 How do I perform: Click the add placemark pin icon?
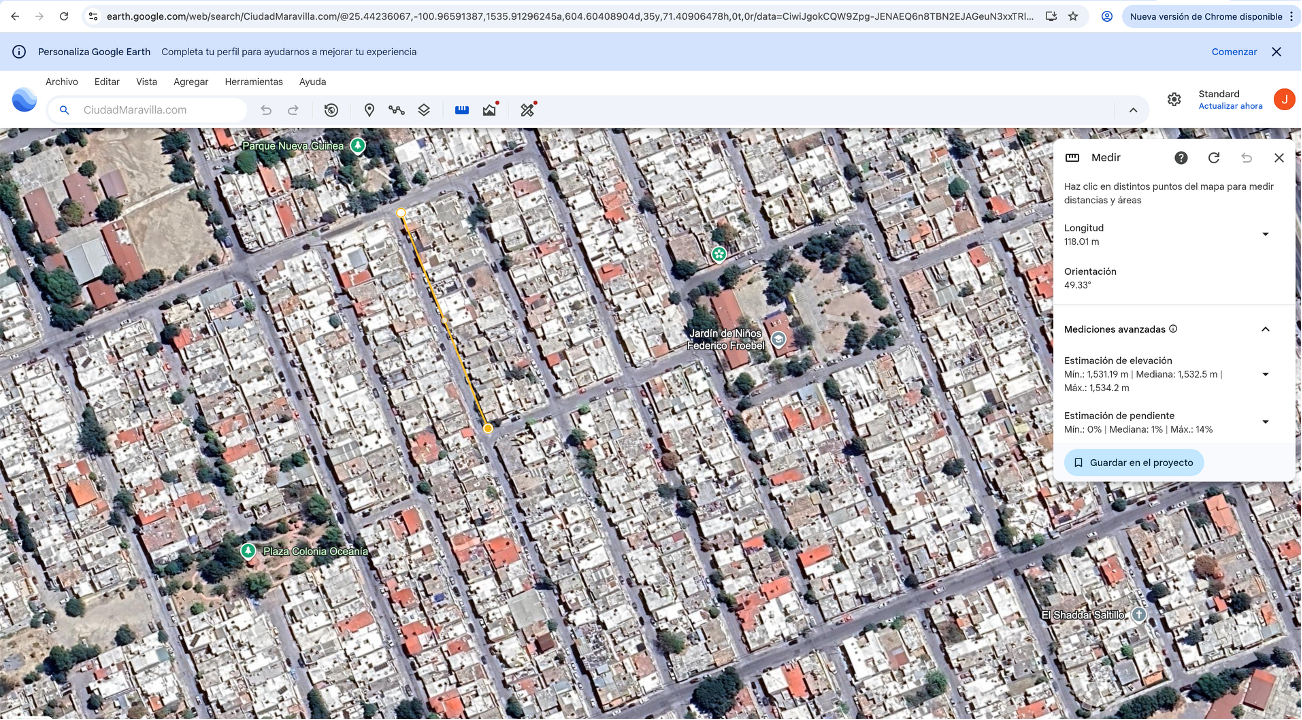[x=369, y=110]
